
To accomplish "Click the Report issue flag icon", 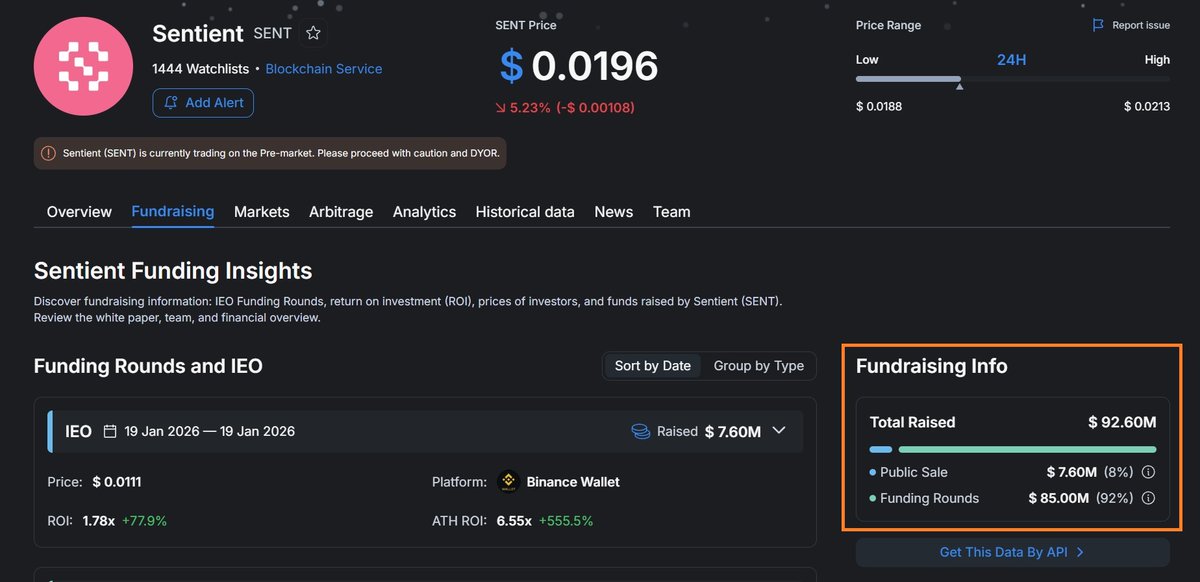I will point(1098,25).
